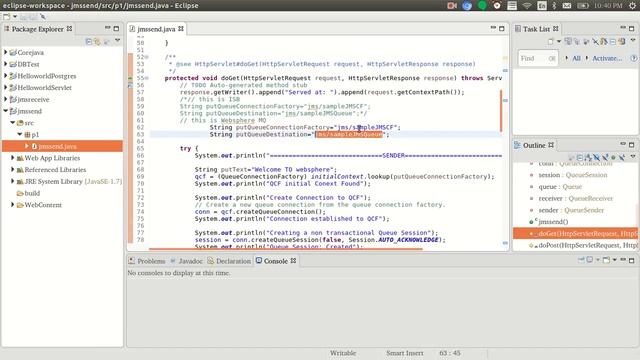Viewport: 640px width, 360px height.
Task: Select the jmssend.java editor tab
Action: click(x=156, y=29)
